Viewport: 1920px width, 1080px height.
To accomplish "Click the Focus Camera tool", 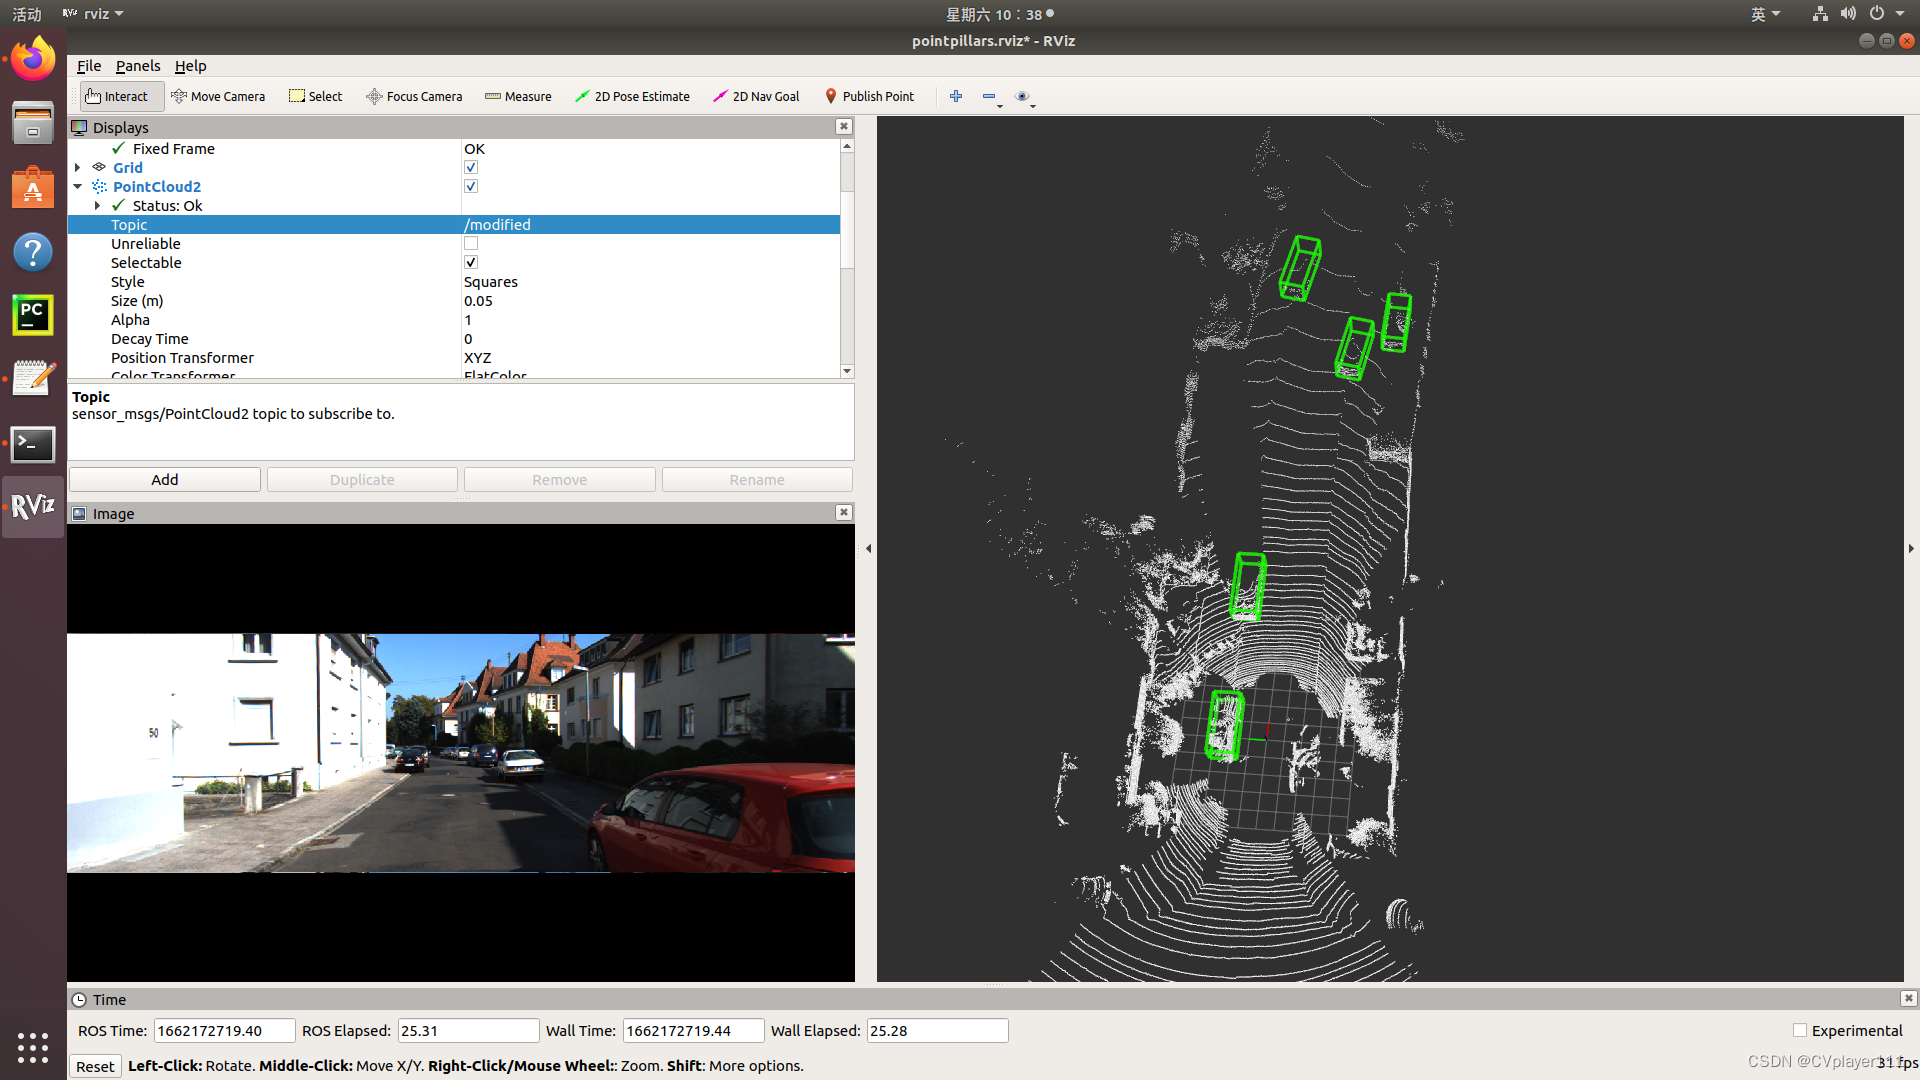I will coord(414,96).
